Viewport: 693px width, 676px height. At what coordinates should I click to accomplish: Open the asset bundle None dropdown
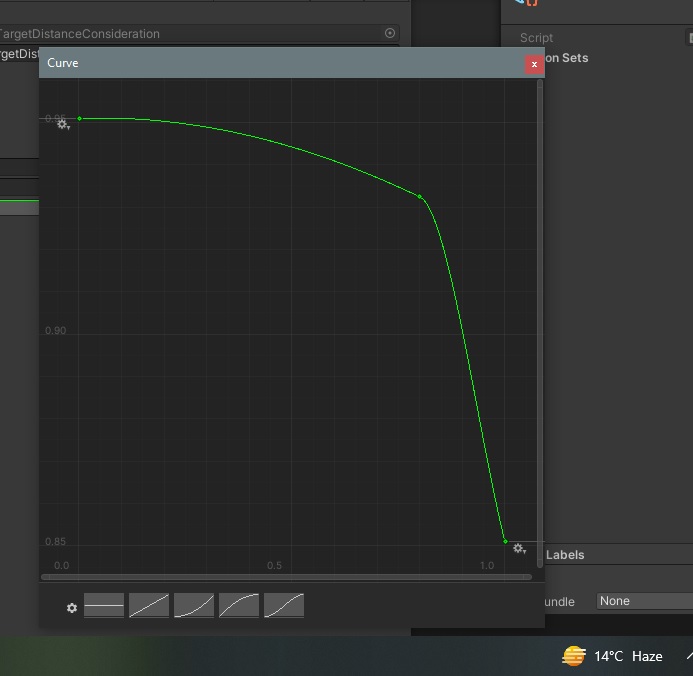[x=644, y=601]
